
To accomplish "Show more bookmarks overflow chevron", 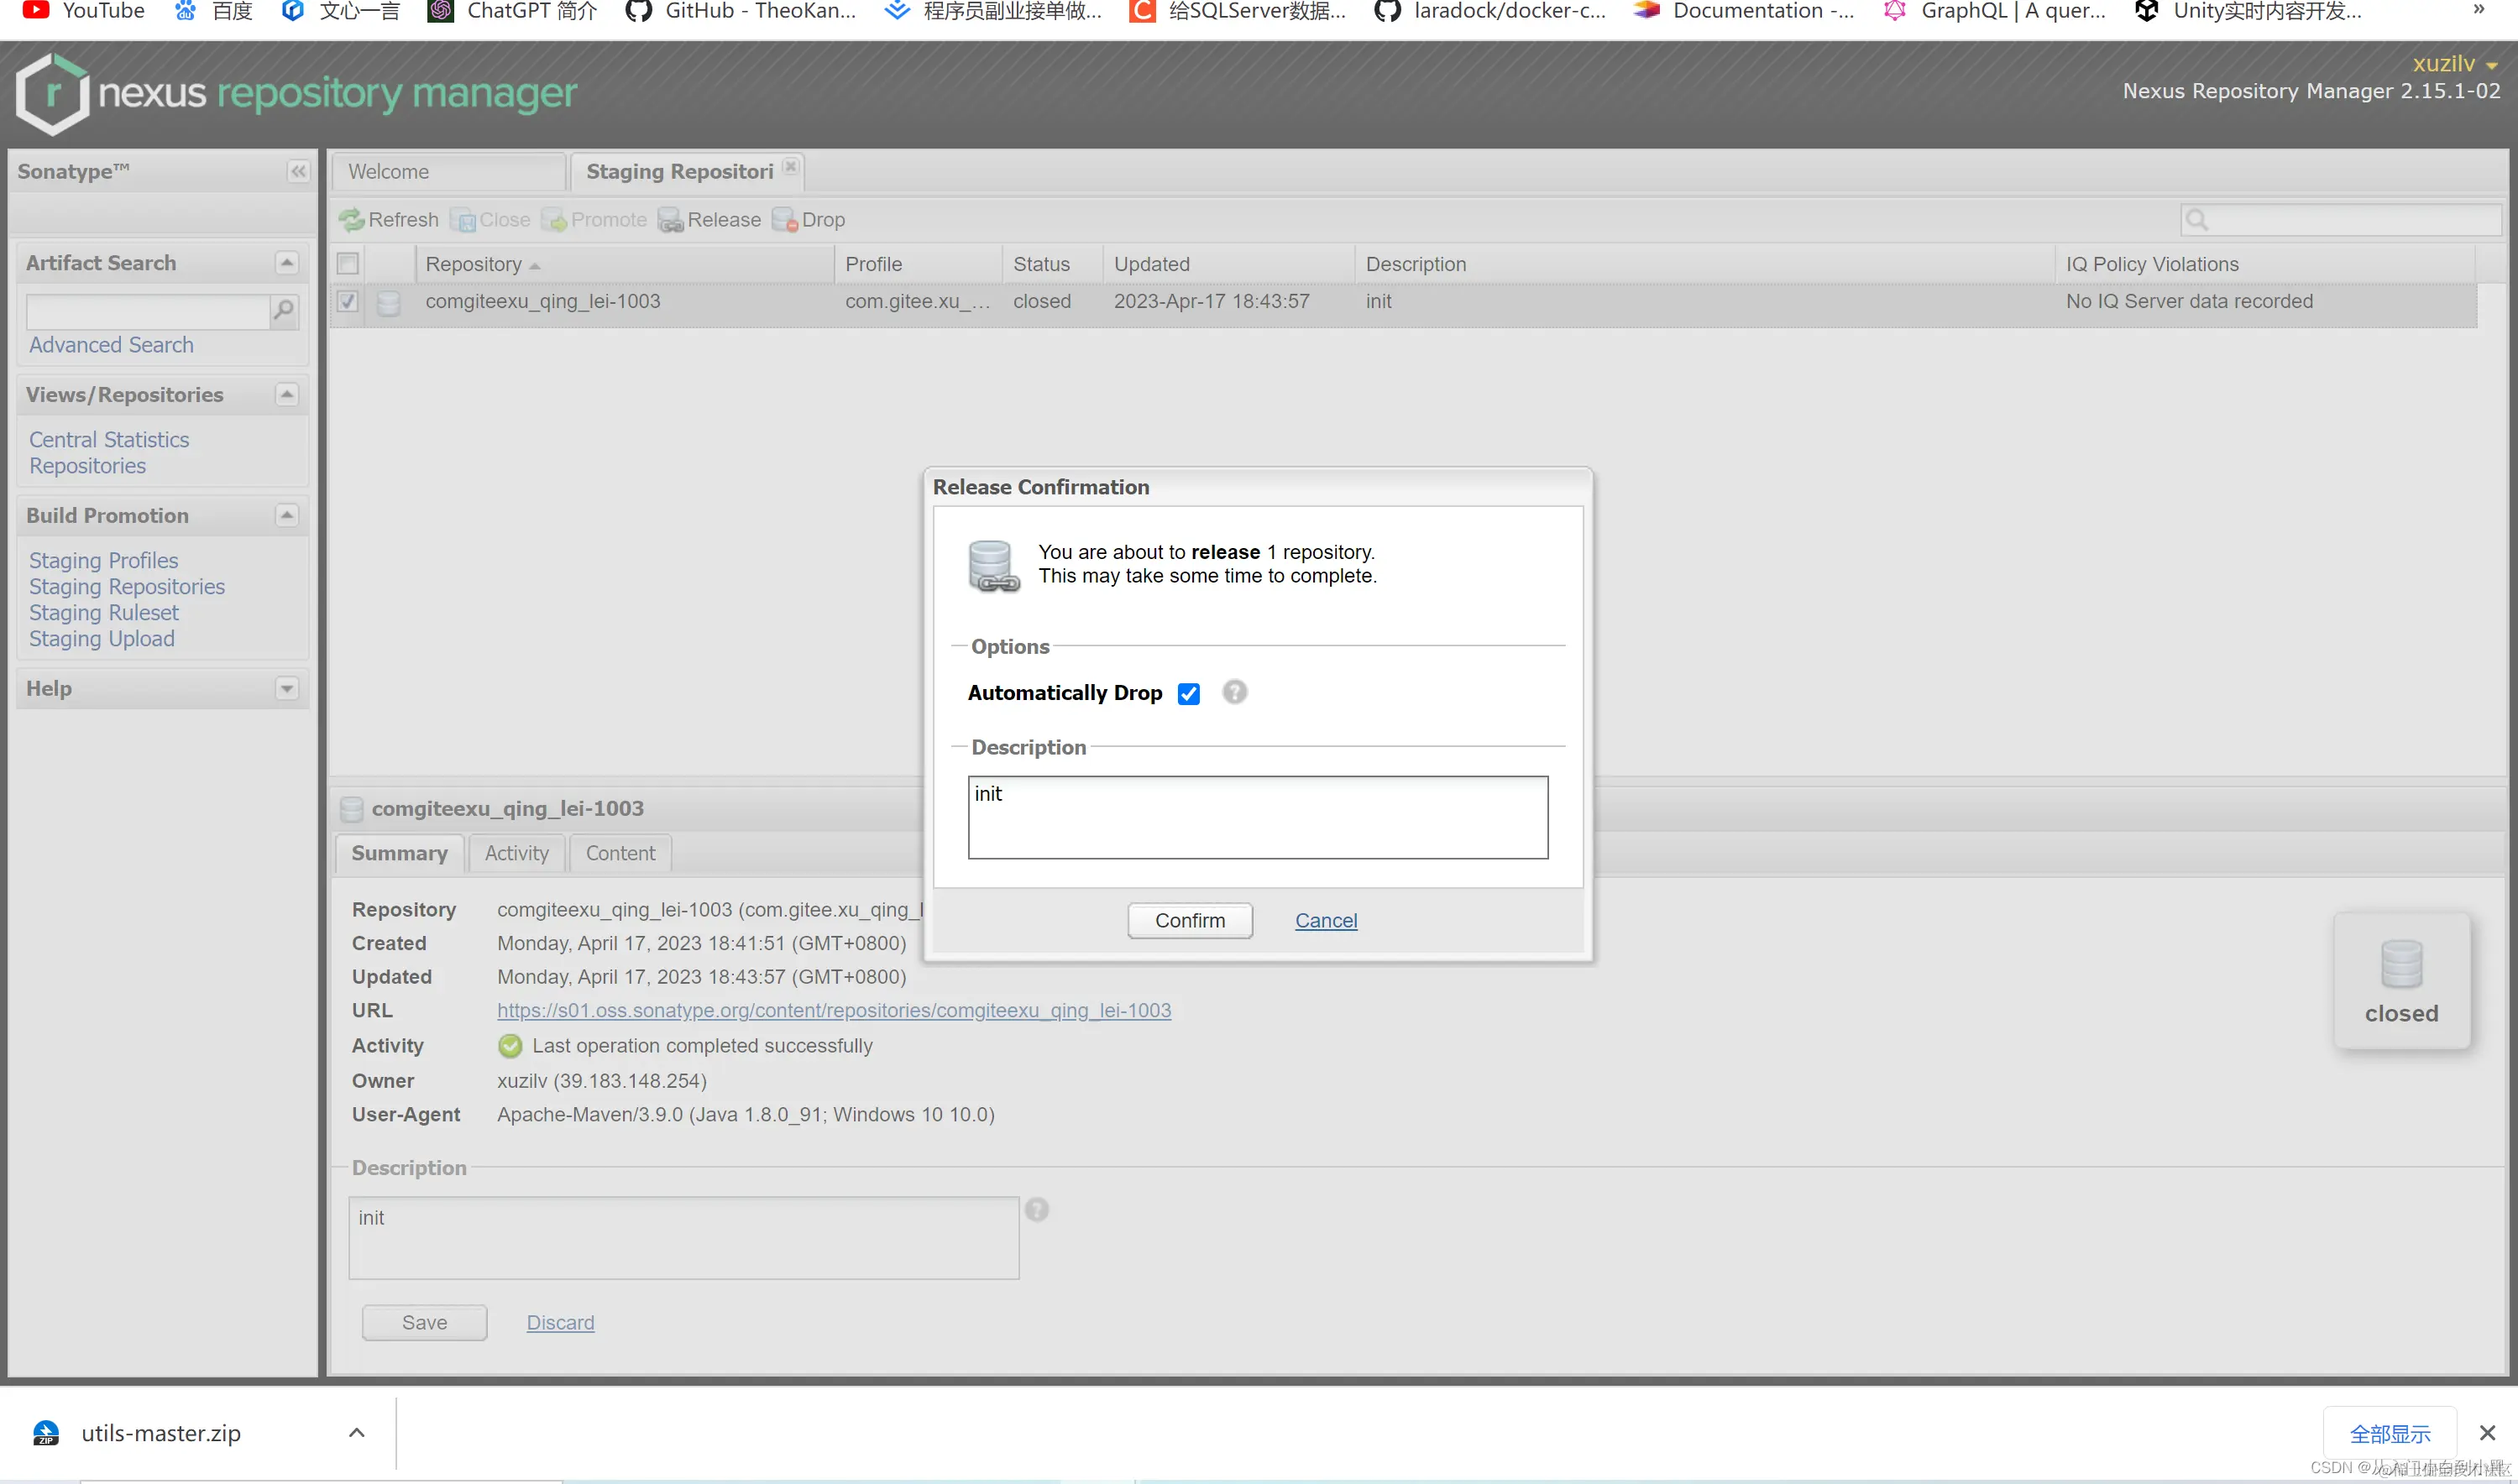I will (x=2478, y=10).
